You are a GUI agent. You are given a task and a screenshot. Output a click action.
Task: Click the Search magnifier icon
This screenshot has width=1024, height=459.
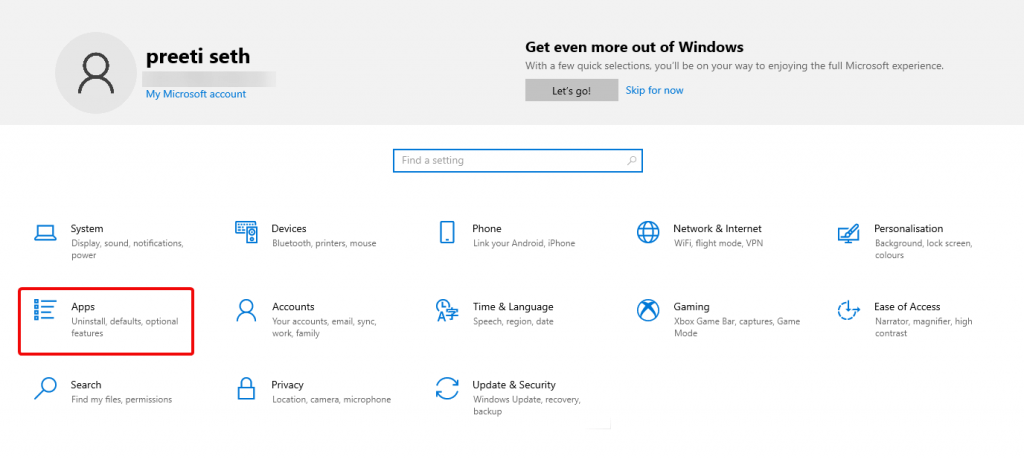[x=45, y=388]
